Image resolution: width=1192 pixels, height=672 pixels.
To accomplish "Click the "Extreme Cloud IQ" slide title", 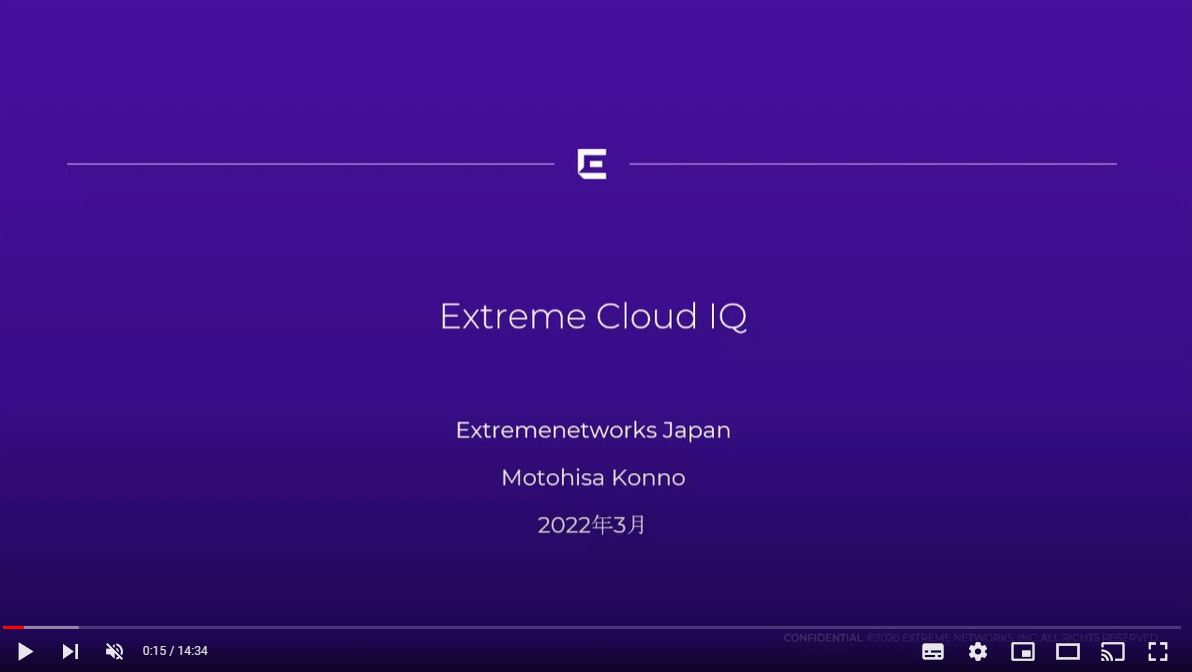I will [x=593, y=316].
